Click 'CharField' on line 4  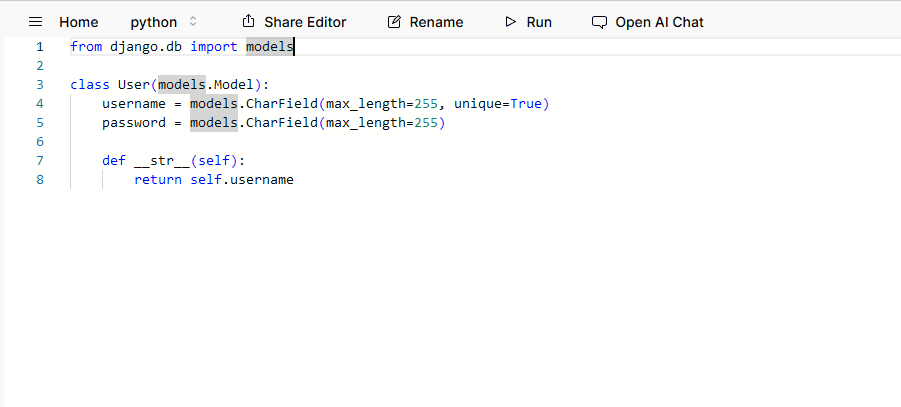point(282,103)
